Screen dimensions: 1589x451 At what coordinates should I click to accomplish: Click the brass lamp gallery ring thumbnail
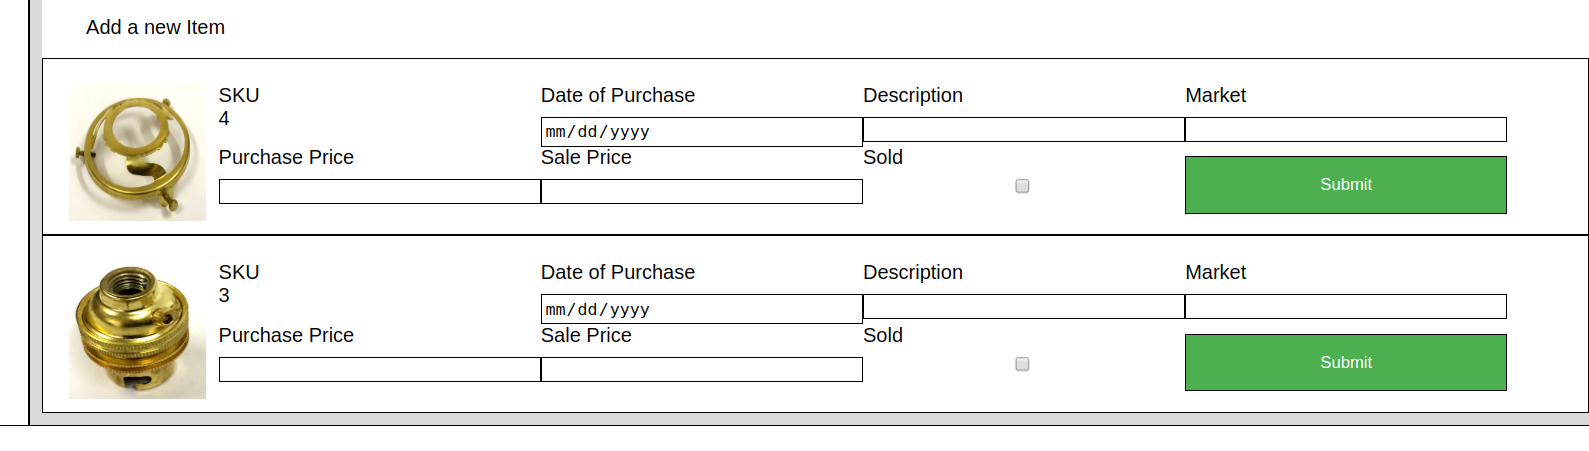pos(137,152)
